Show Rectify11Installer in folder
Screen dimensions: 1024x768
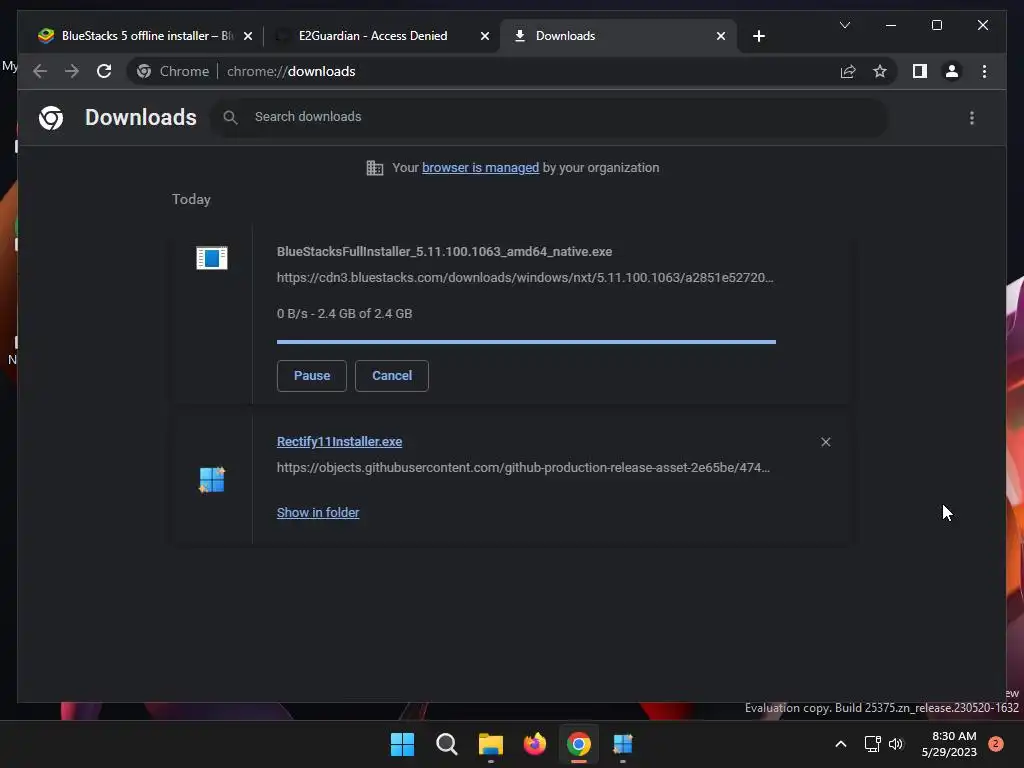coord(318,513)
